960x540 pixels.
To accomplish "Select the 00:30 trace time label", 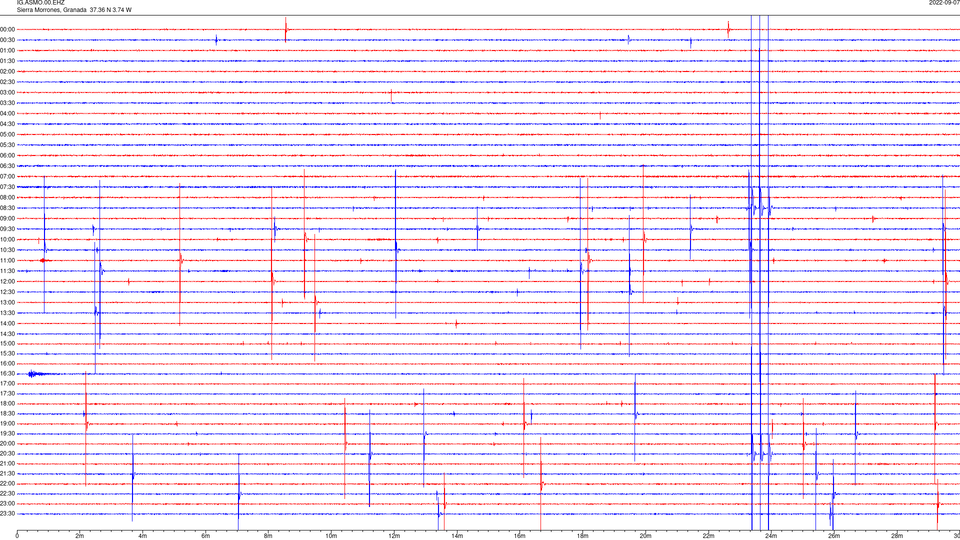I will click(7, 40).
